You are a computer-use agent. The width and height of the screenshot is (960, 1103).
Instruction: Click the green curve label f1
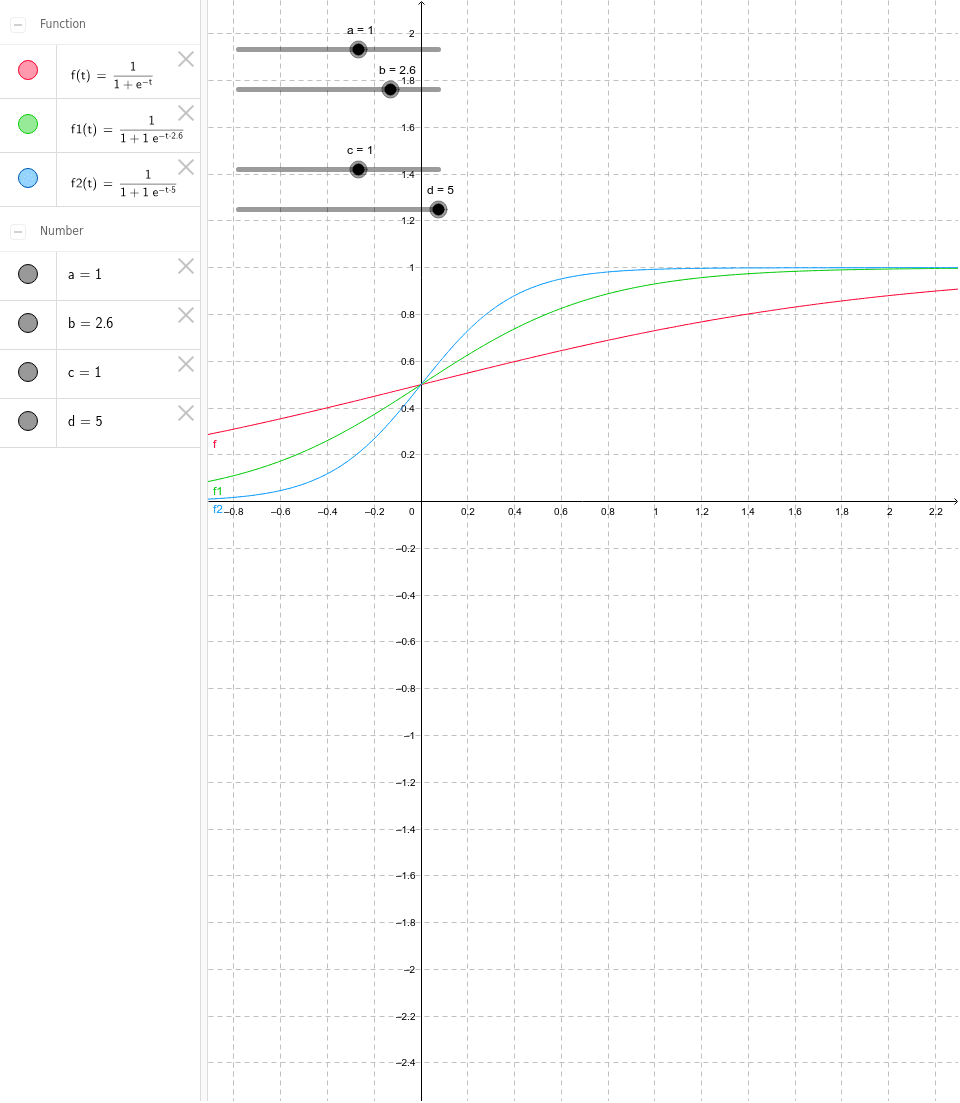coord(217,491)
